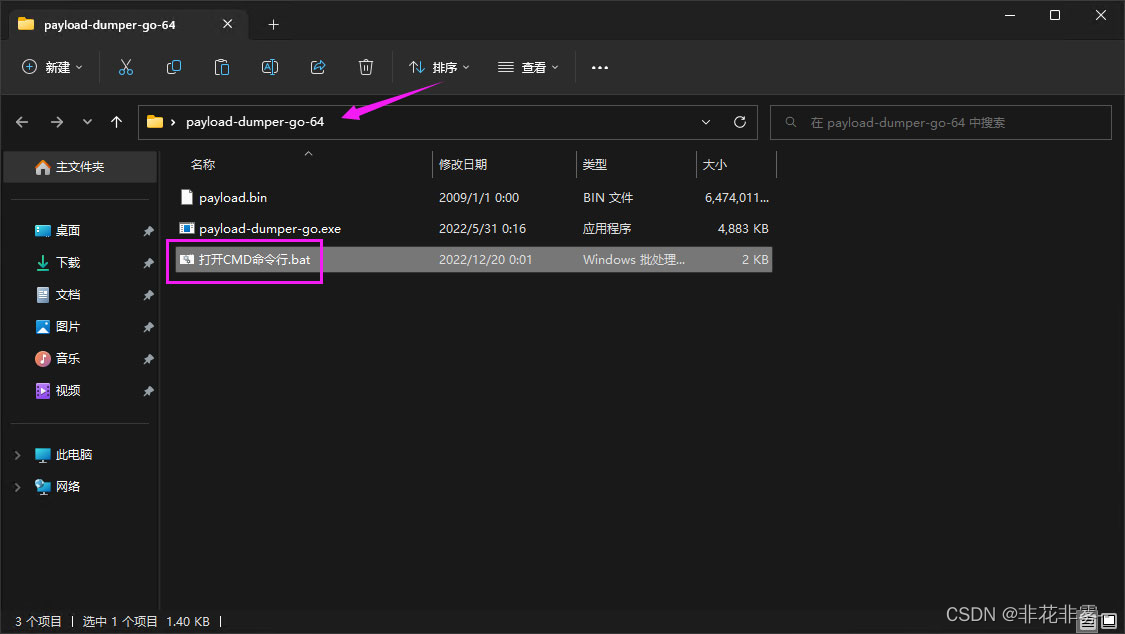
Task: Expand the 网络 tree node
Action: pos(18,487)
